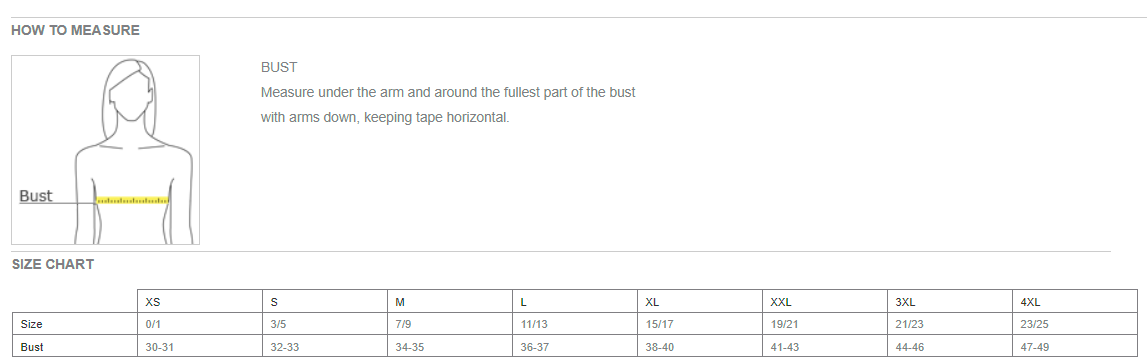Select the XXL column header
This screenshot has width=1147, height=360.
pyautogui.click(x=825, y=301)
